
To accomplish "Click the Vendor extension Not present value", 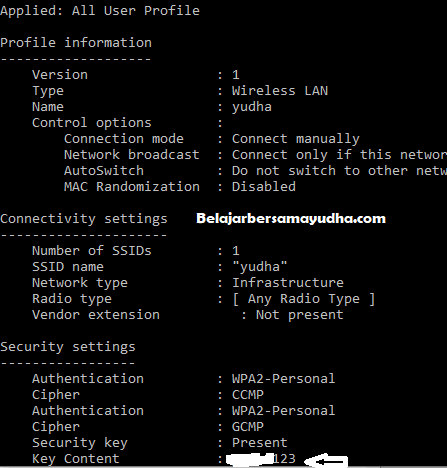I will (299, 315).
